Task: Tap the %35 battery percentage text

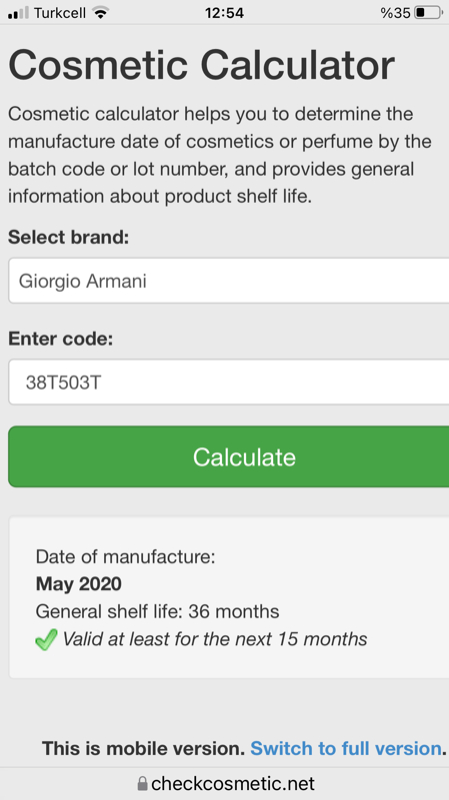Action: (395, 13)
